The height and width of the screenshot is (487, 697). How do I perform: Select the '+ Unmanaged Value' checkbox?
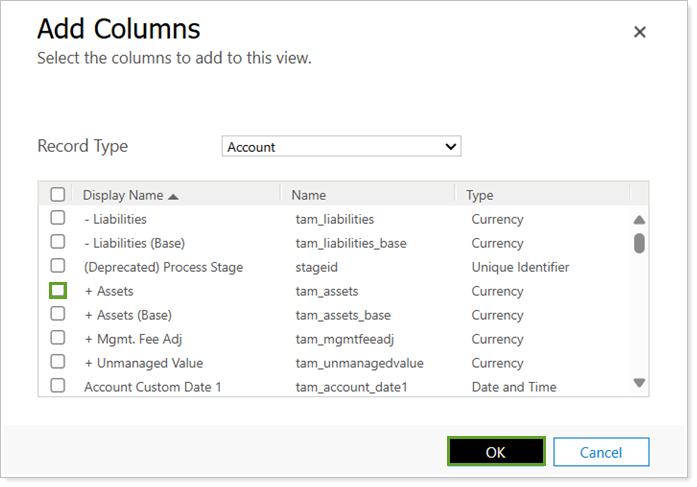pyautogui.click(x=58, y=362)
